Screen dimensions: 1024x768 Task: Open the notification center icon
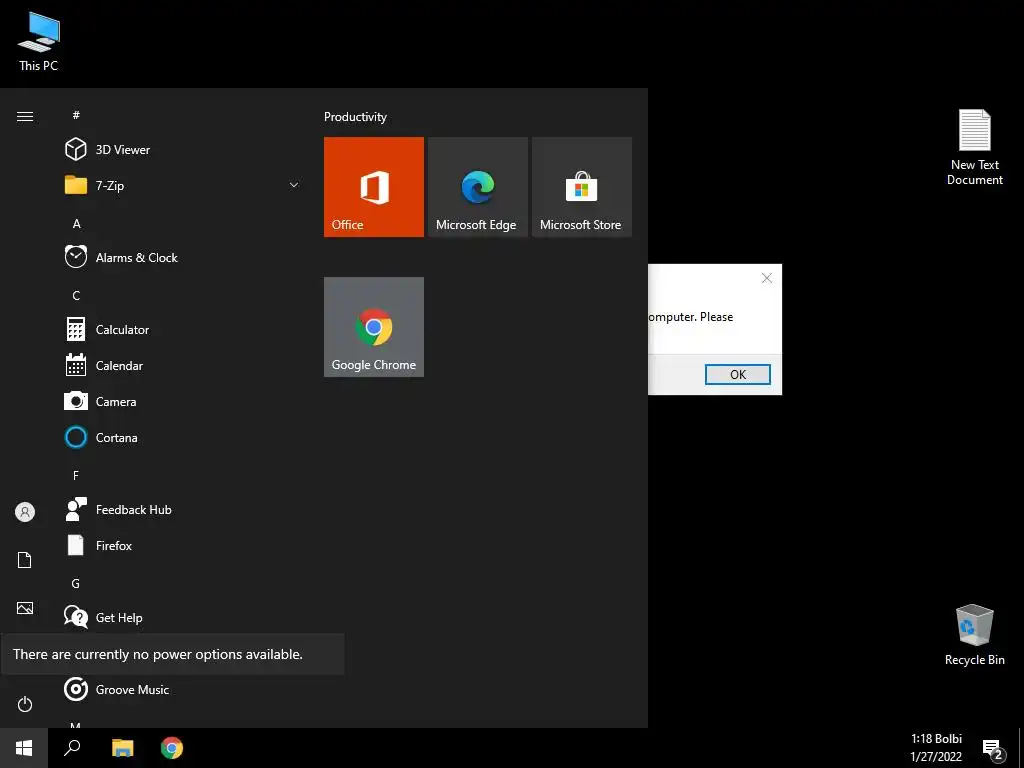993,749
